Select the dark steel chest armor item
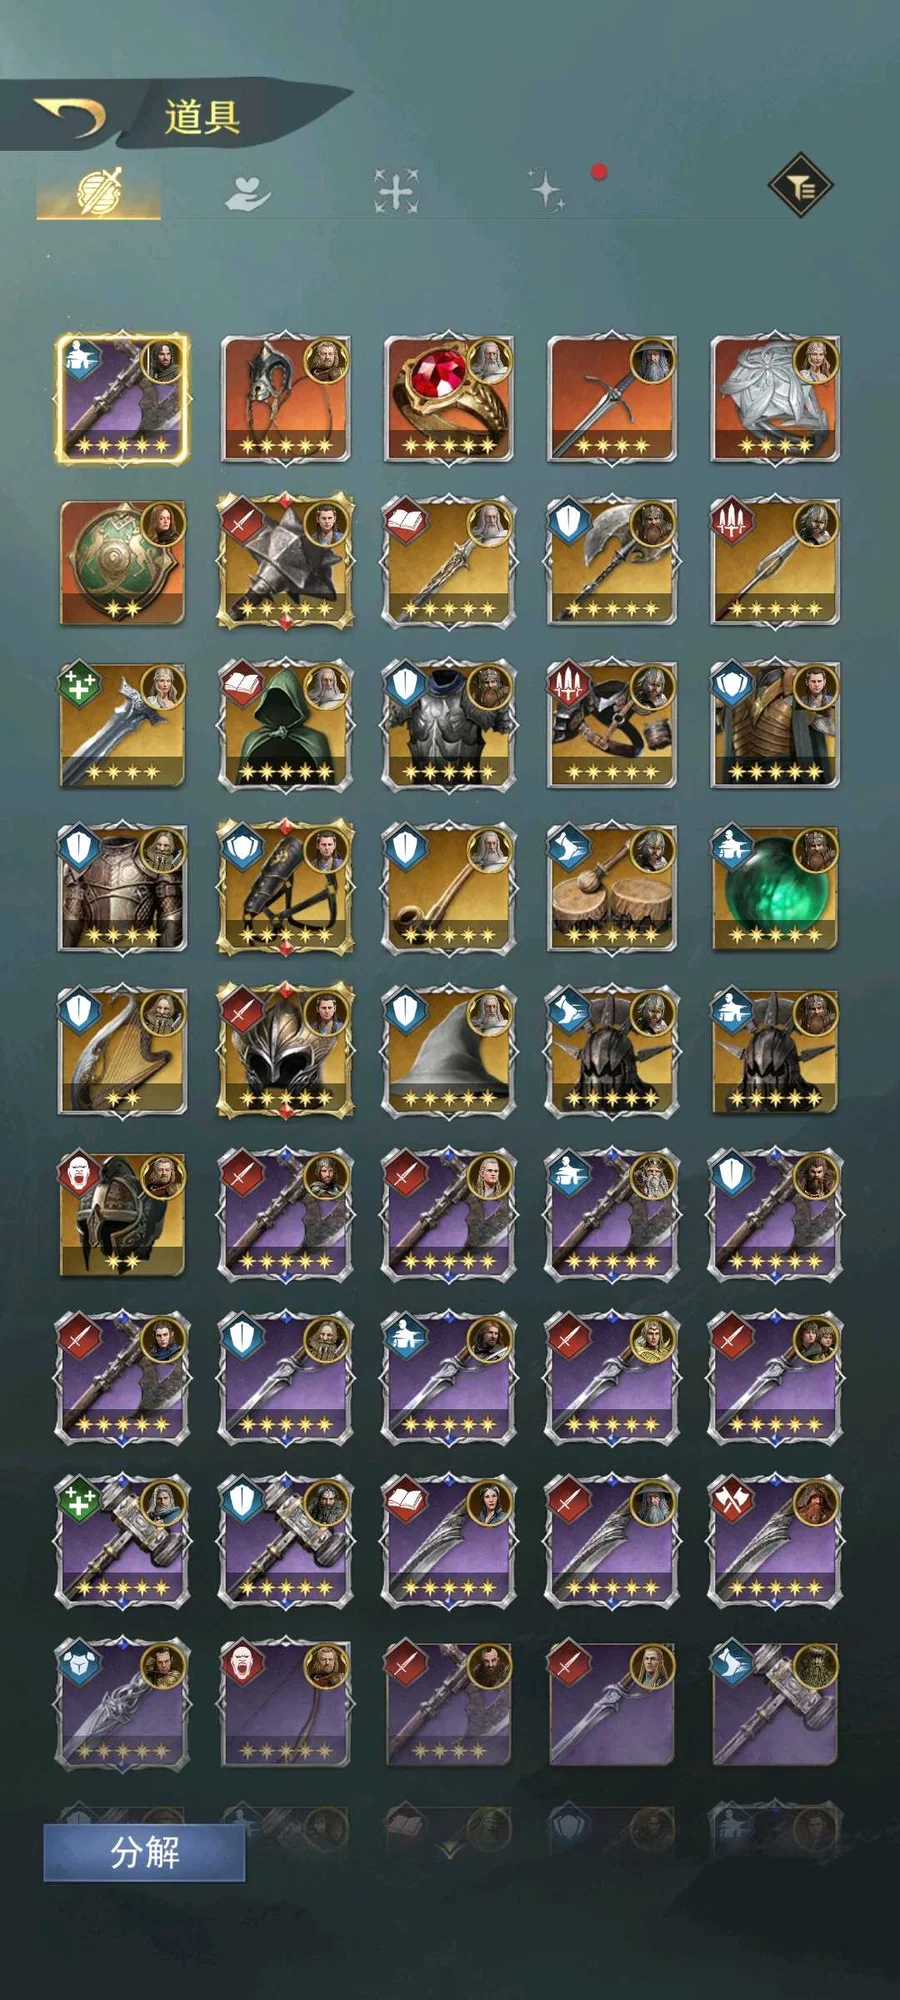900x2000 pixels. click(x=449, y=724)
